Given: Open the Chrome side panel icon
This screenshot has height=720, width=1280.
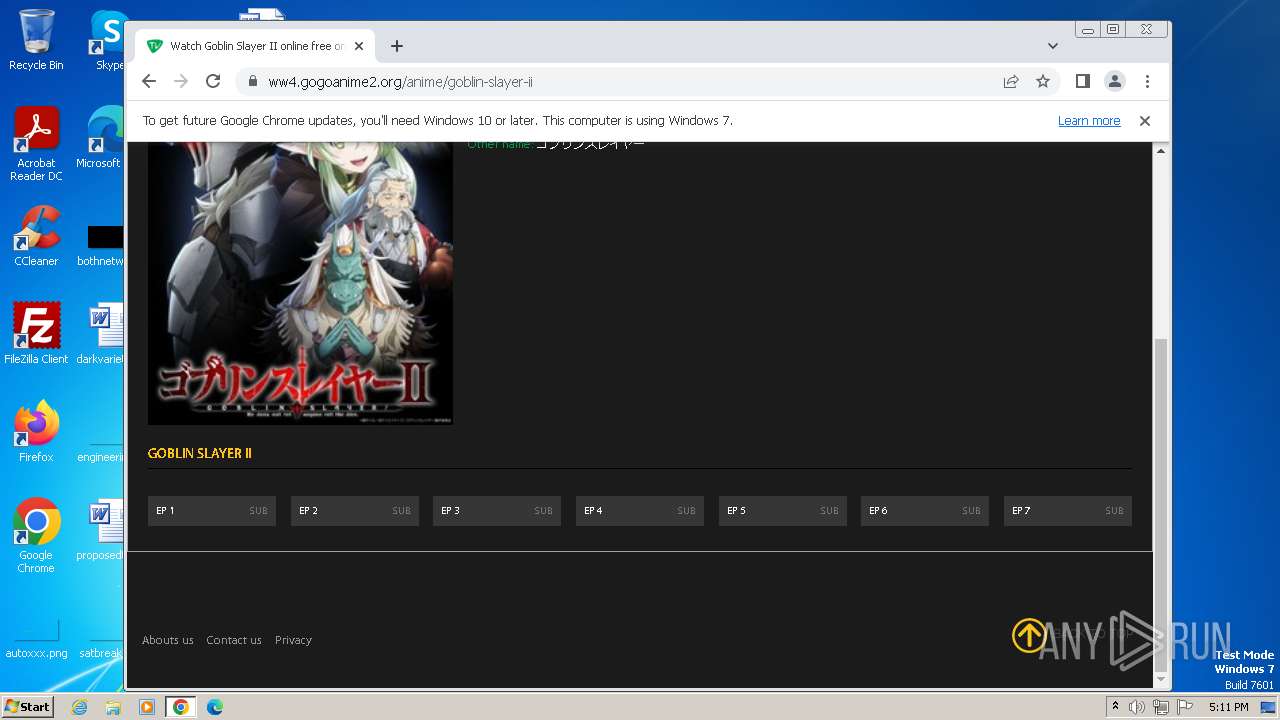Looking at the screenshot, I should coord(1083,81).
